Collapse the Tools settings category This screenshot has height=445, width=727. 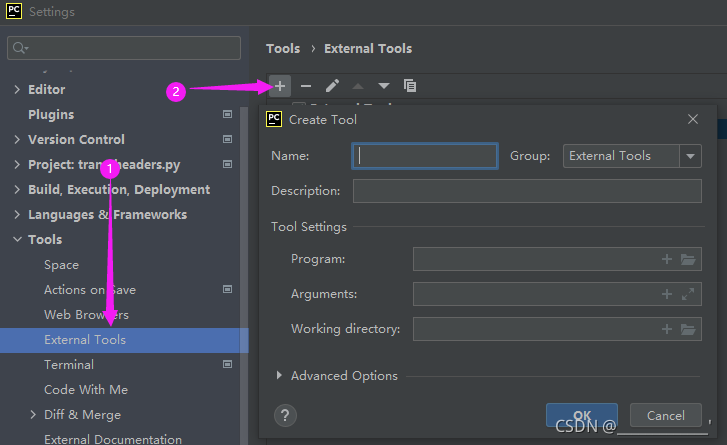[17, 240]
